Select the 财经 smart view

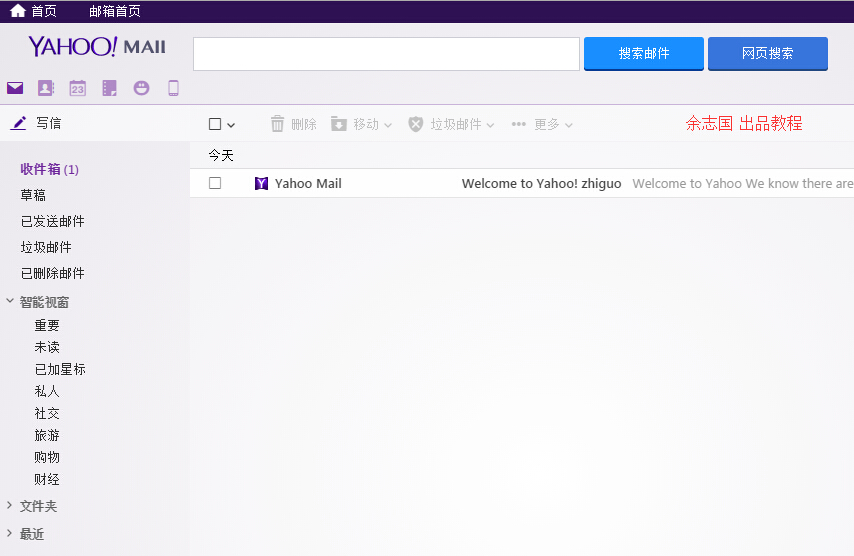(47, 479)
